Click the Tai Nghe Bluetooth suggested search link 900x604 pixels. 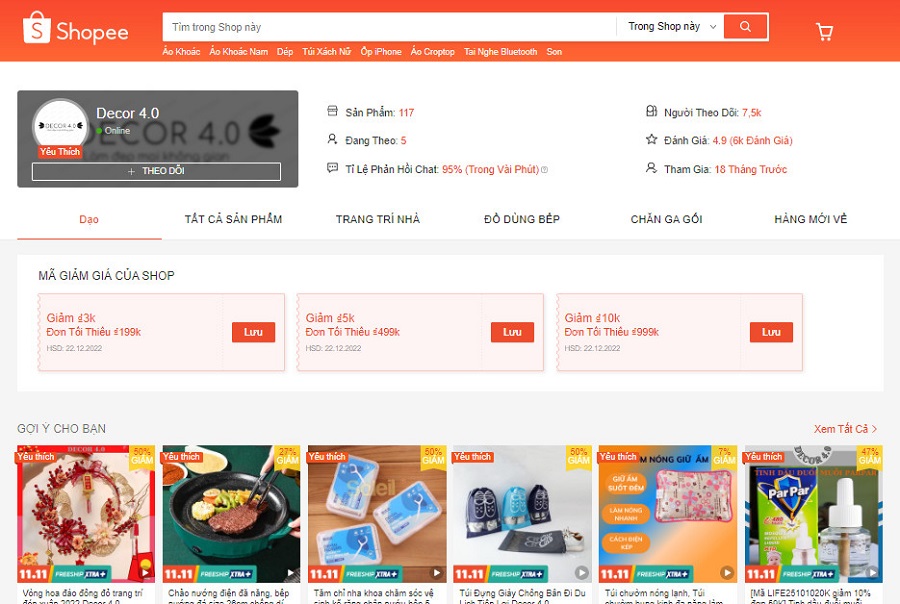[501, 52]
